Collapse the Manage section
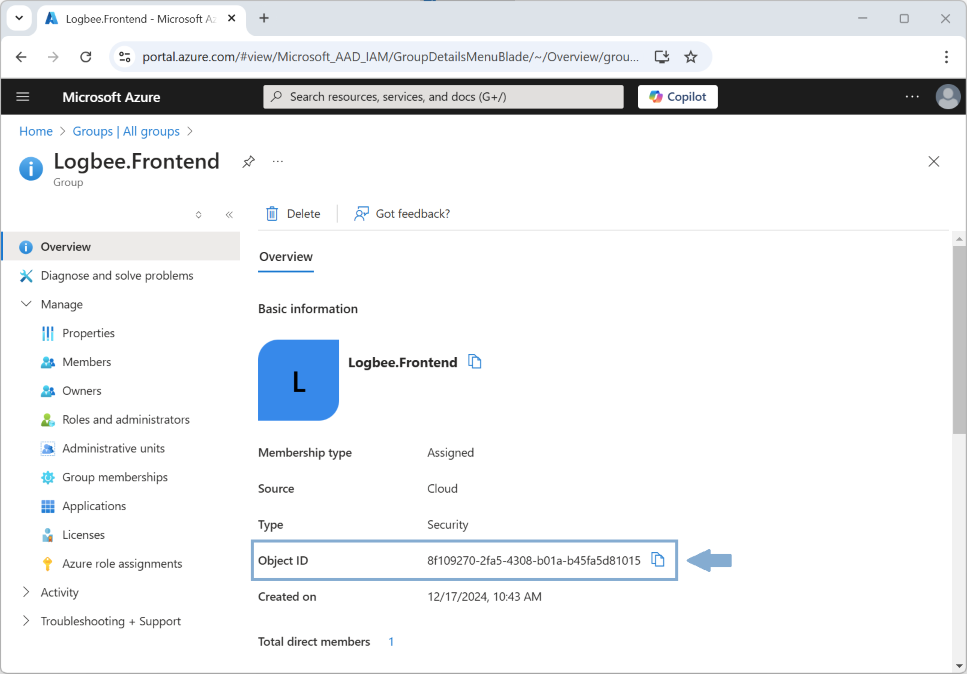 (x=26, y=304)
